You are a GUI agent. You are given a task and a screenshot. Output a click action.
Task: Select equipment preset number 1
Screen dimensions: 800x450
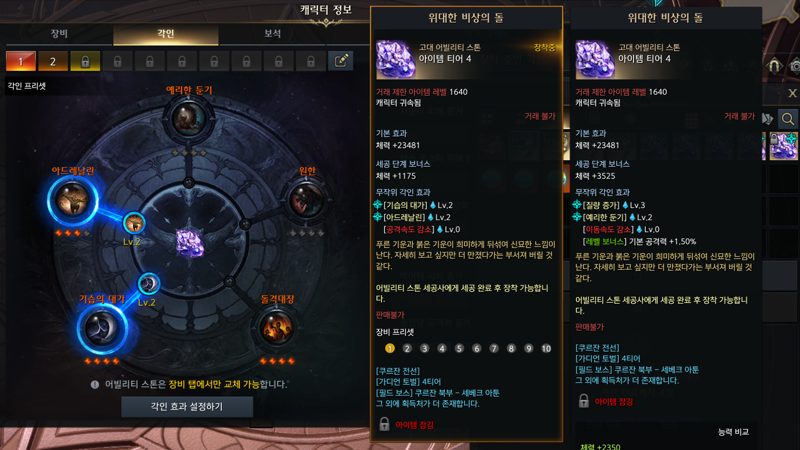click(390, 348)
